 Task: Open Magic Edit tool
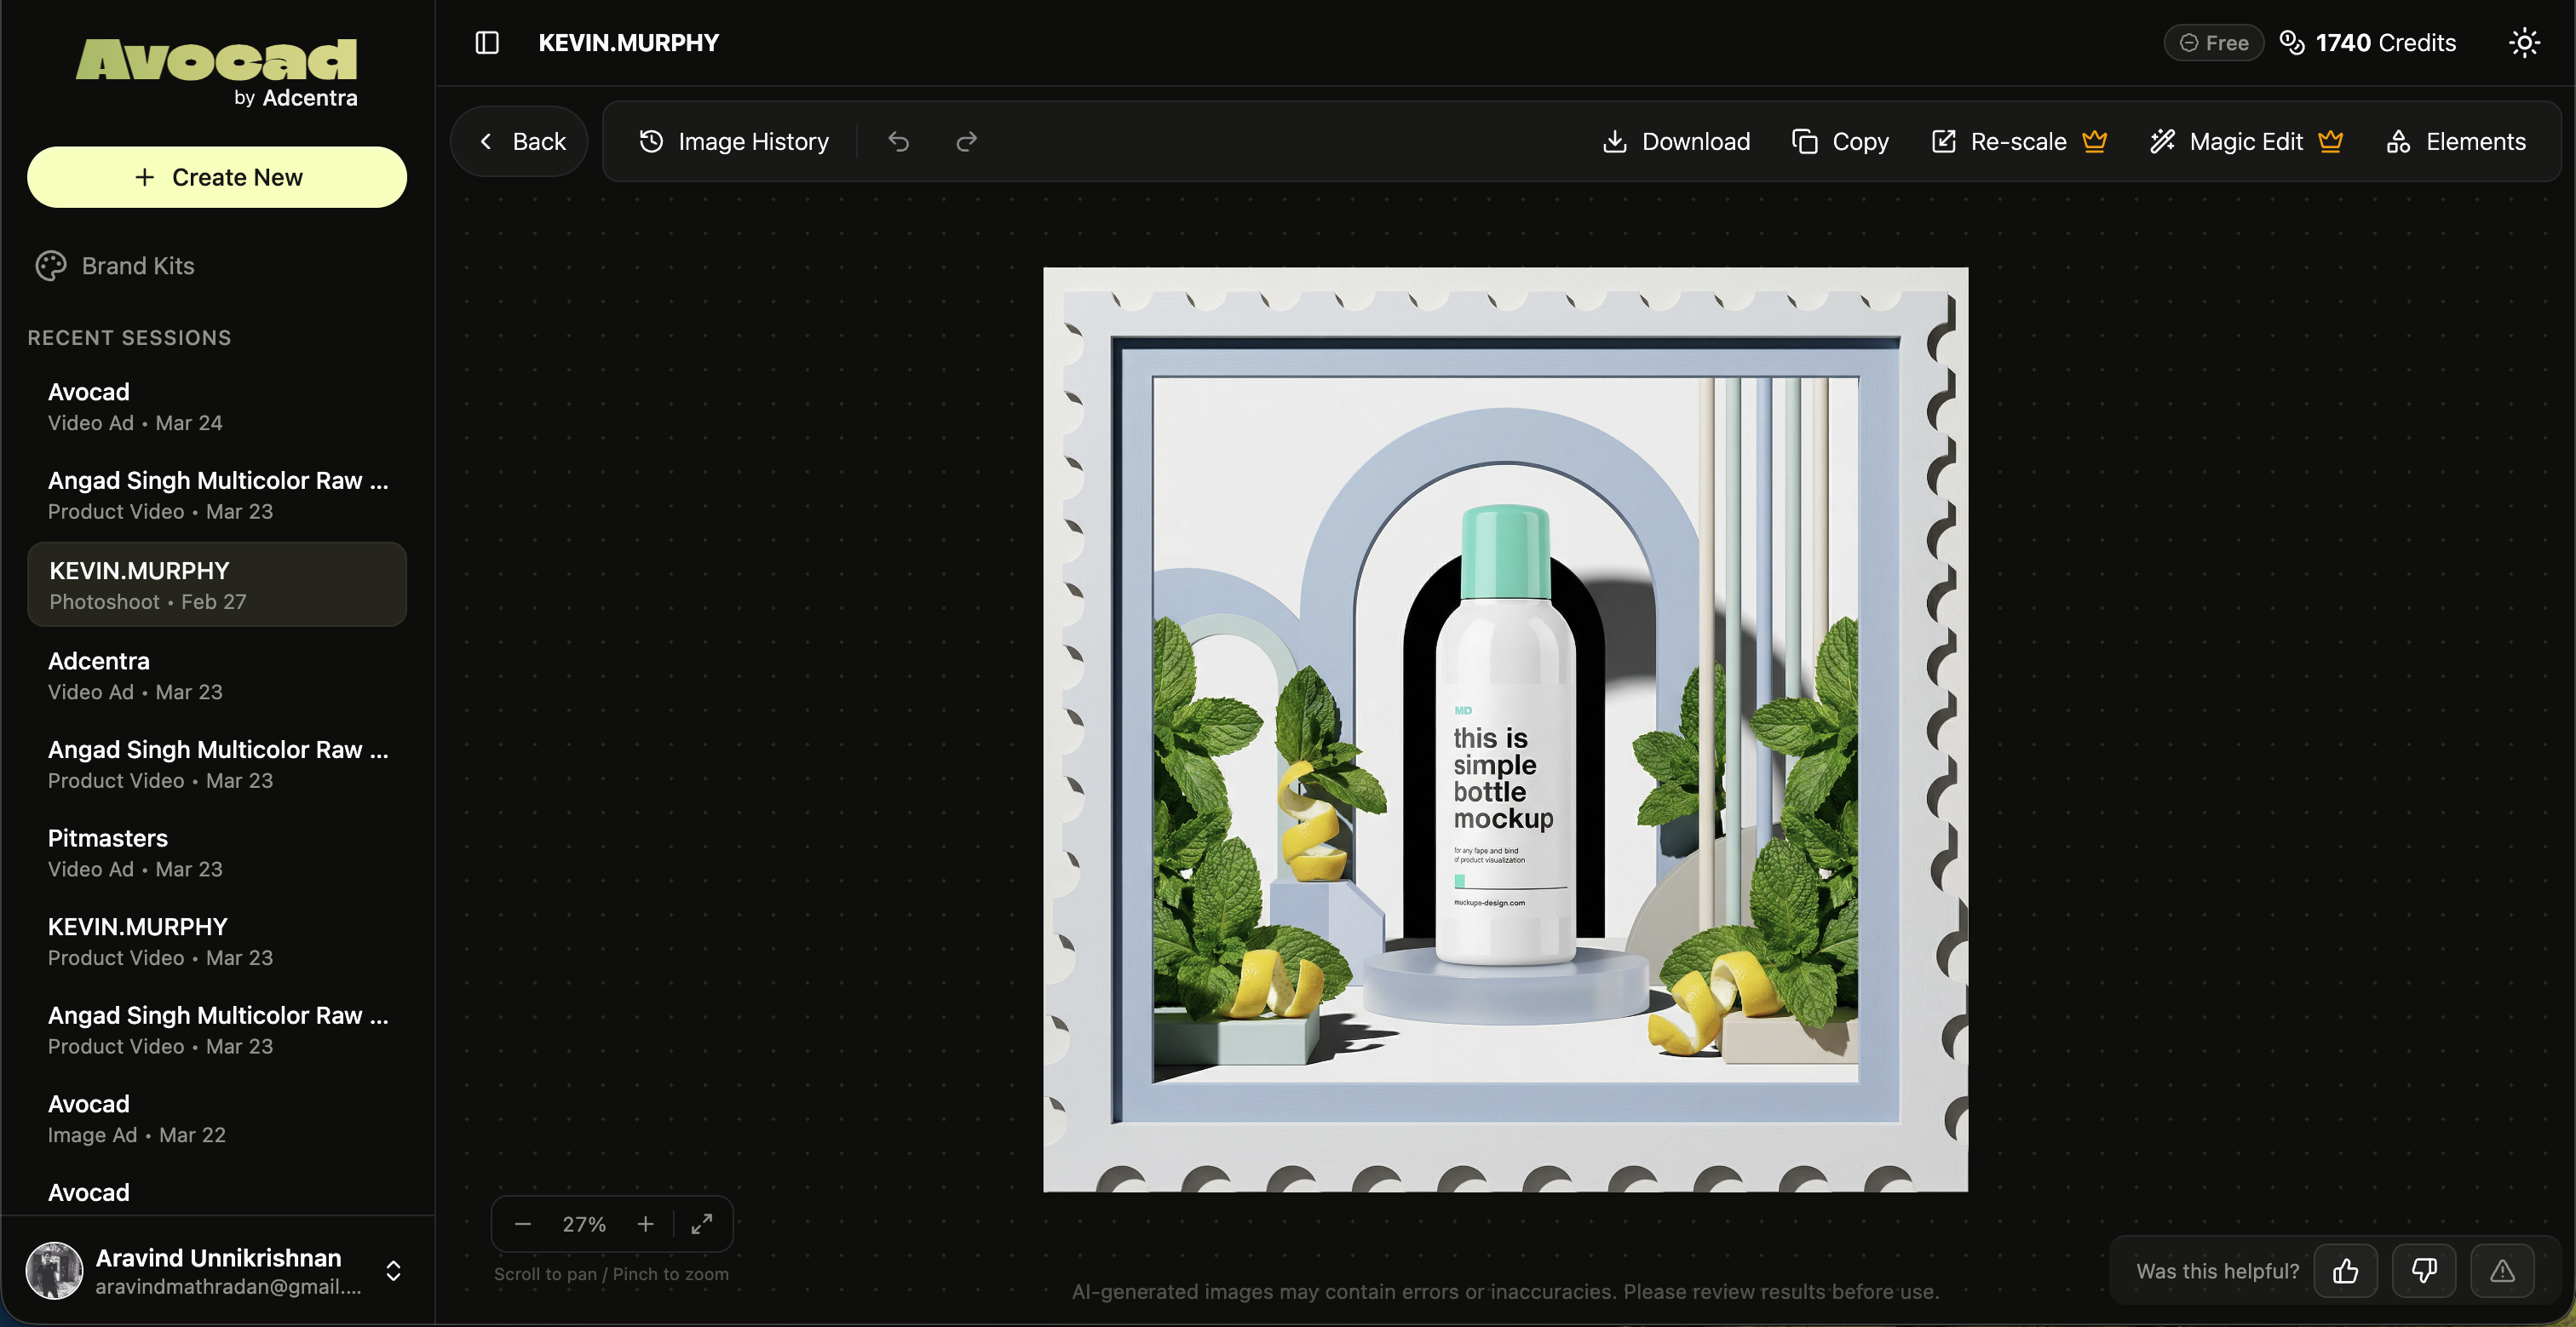[2246, 142]
